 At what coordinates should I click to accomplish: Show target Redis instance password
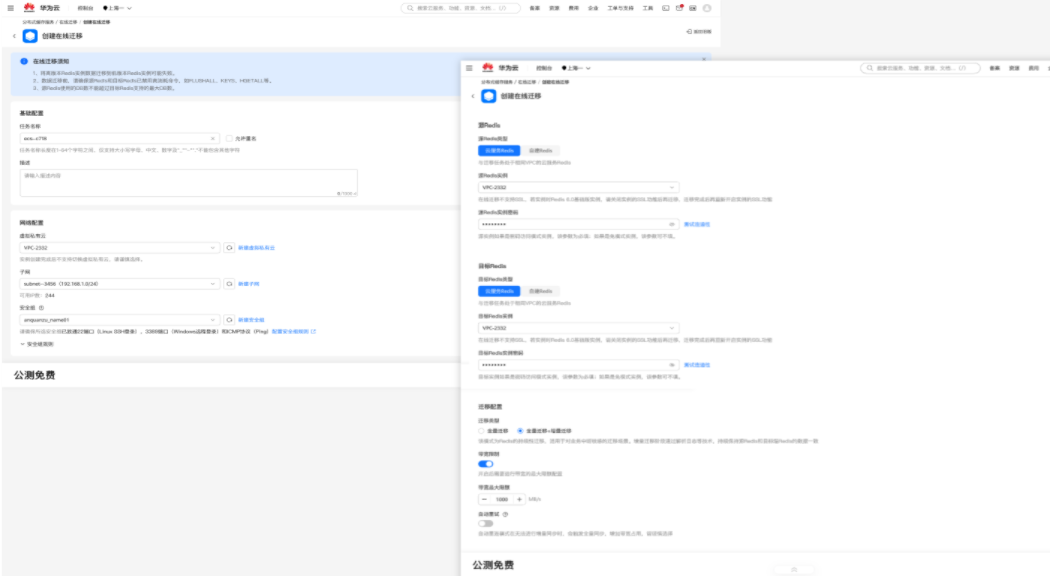(672, 365)
